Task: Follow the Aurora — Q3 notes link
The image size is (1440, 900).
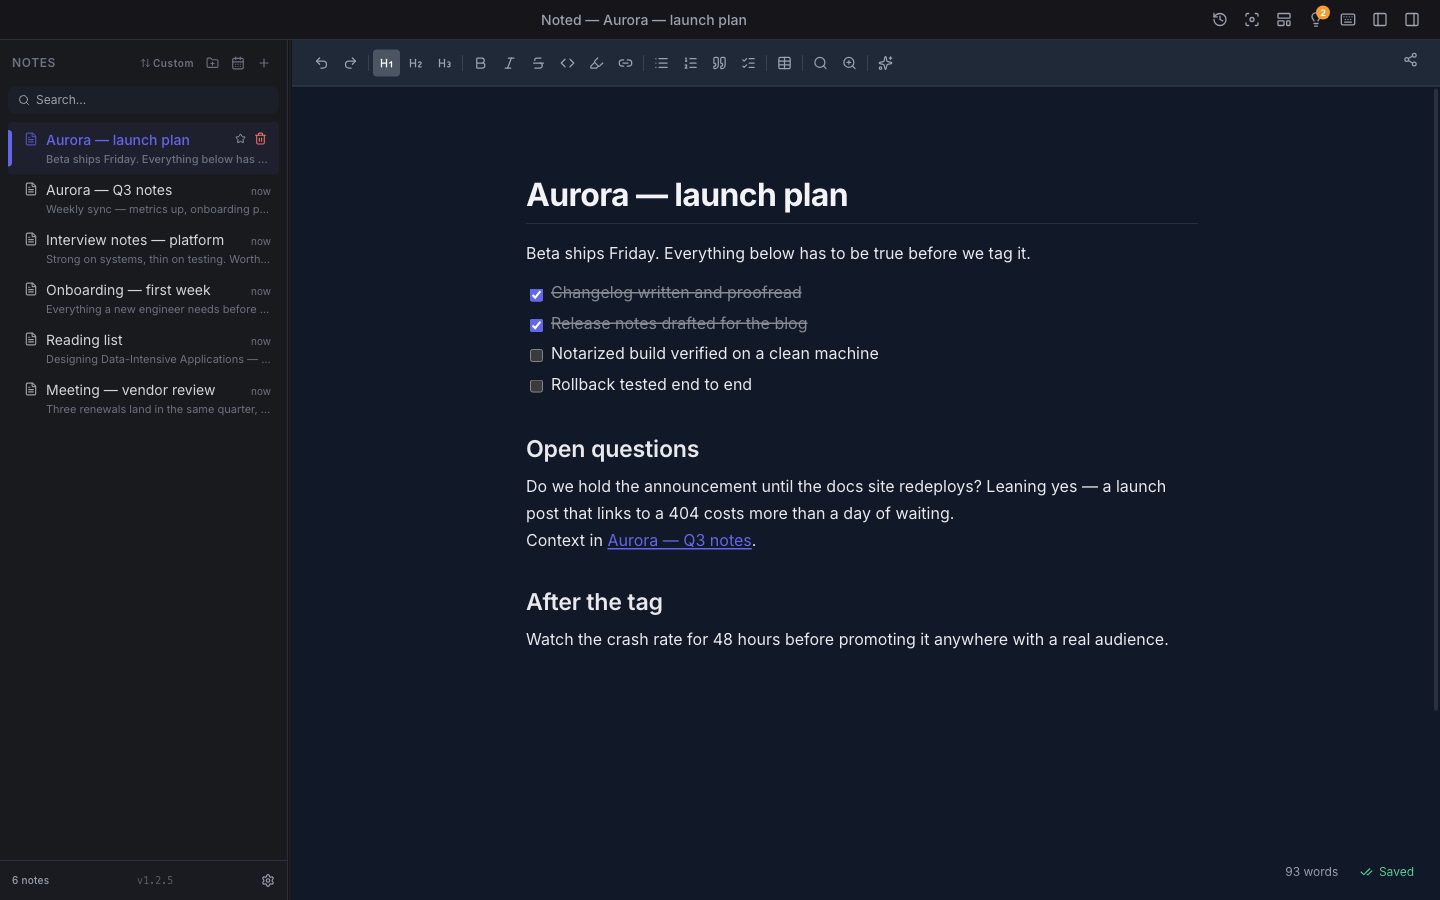Action: (x=679, y=540)
